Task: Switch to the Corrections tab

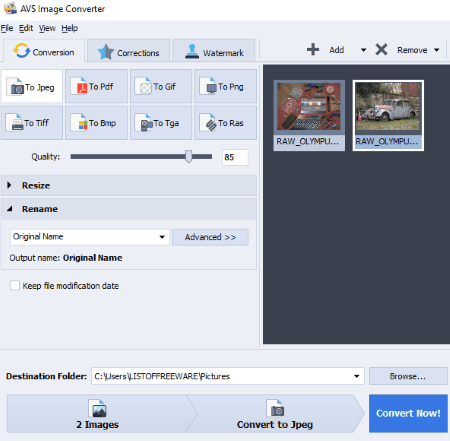Action: (129, 51)
